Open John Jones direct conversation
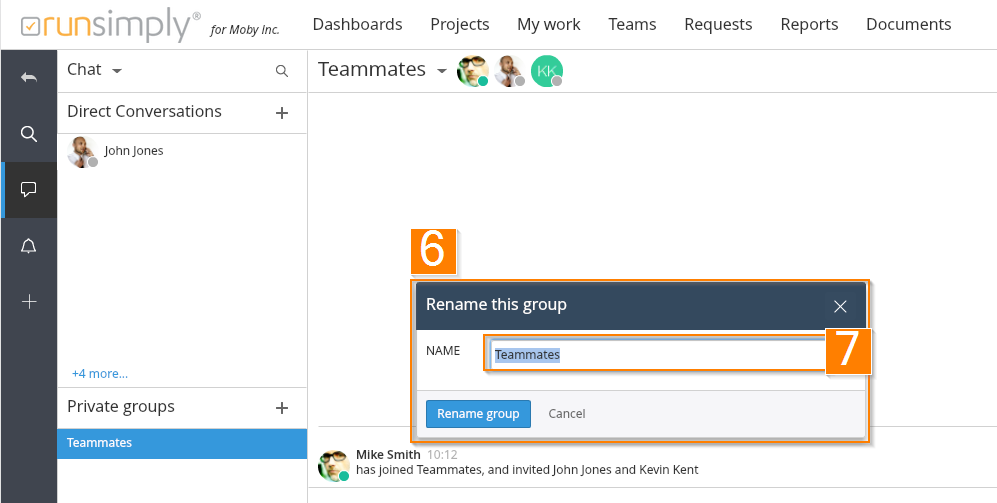 [133, 151]
